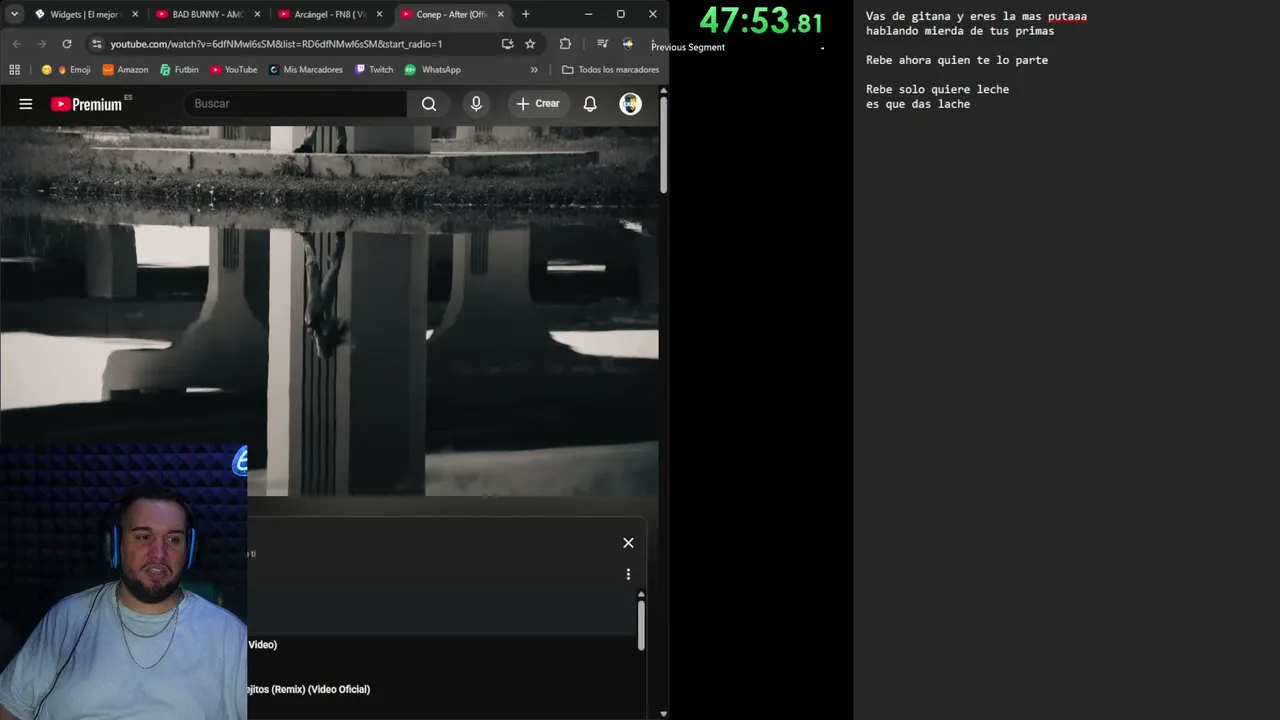1280x720 pixels.
Task: Open a new browser tab
Action: coord(526,14)
